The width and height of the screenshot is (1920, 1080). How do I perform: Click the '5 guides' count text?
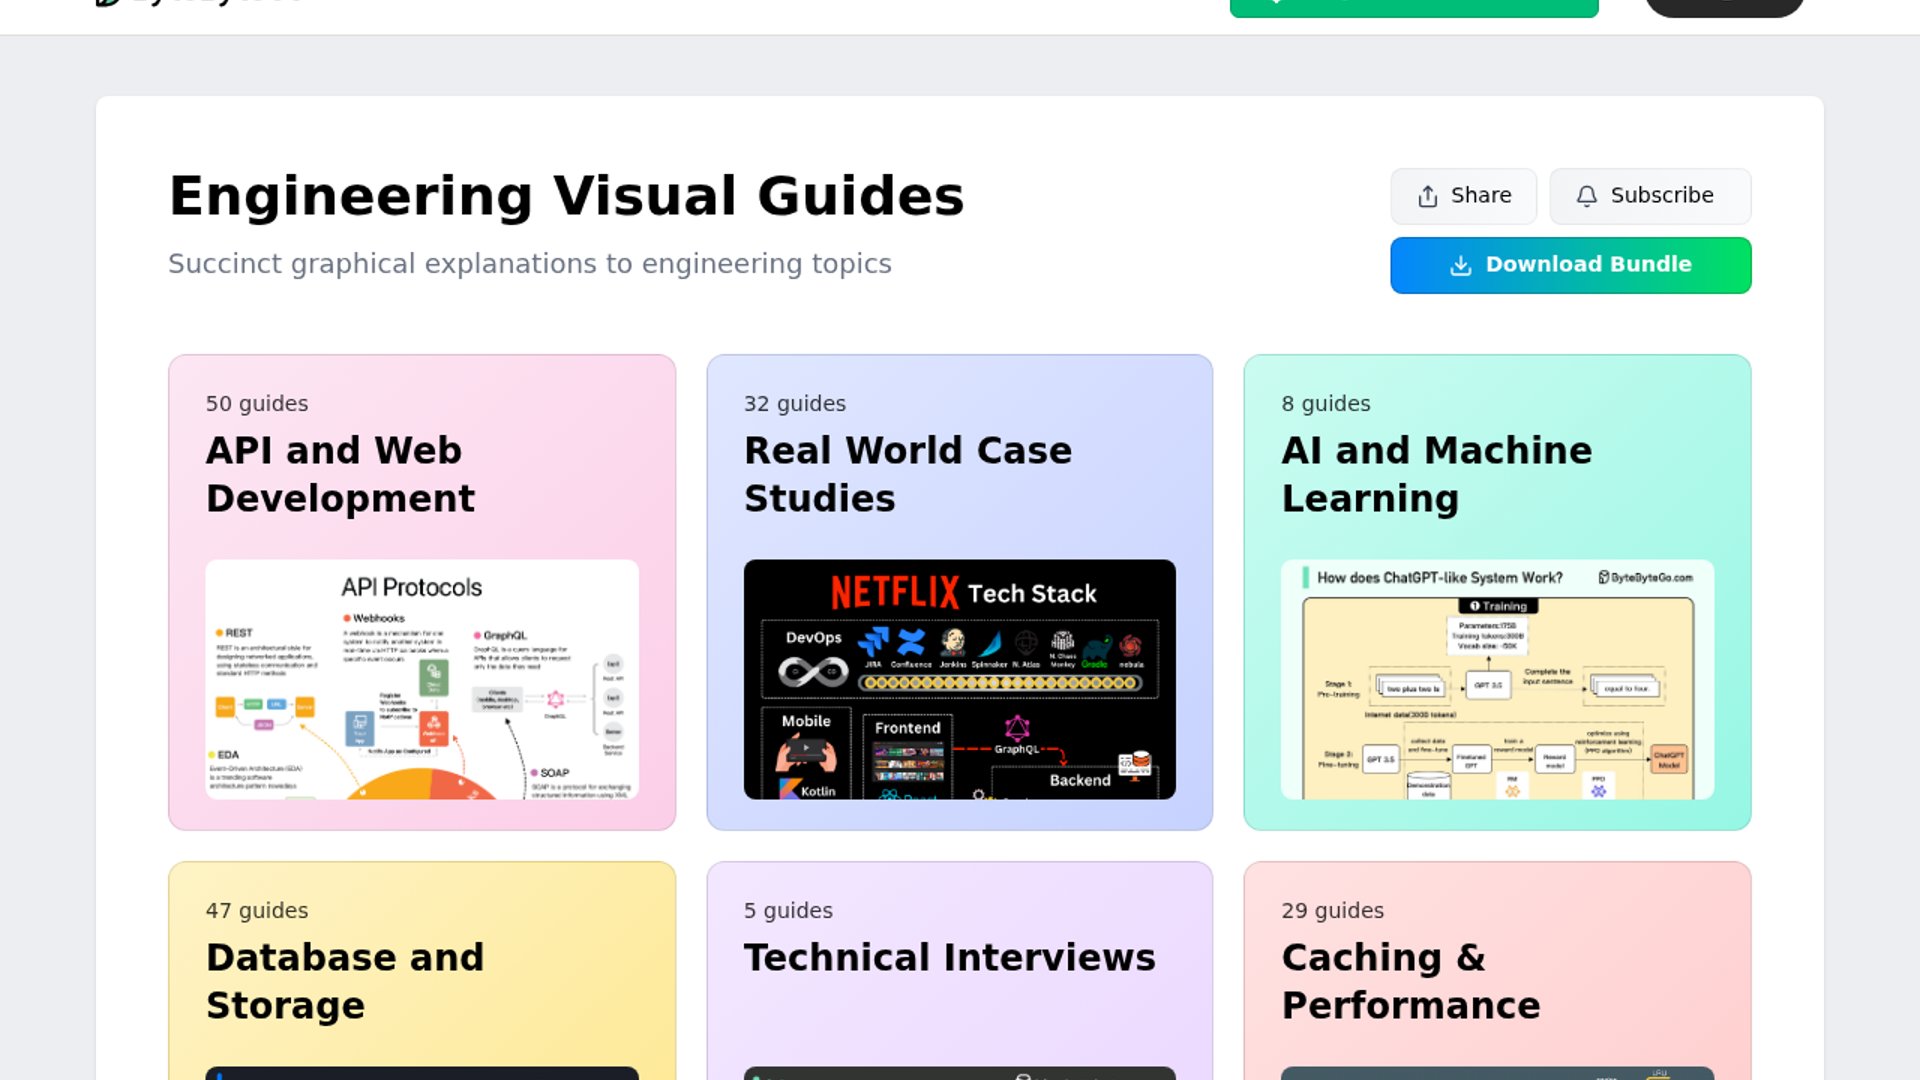pyautogui.click(x=788, y=910)
